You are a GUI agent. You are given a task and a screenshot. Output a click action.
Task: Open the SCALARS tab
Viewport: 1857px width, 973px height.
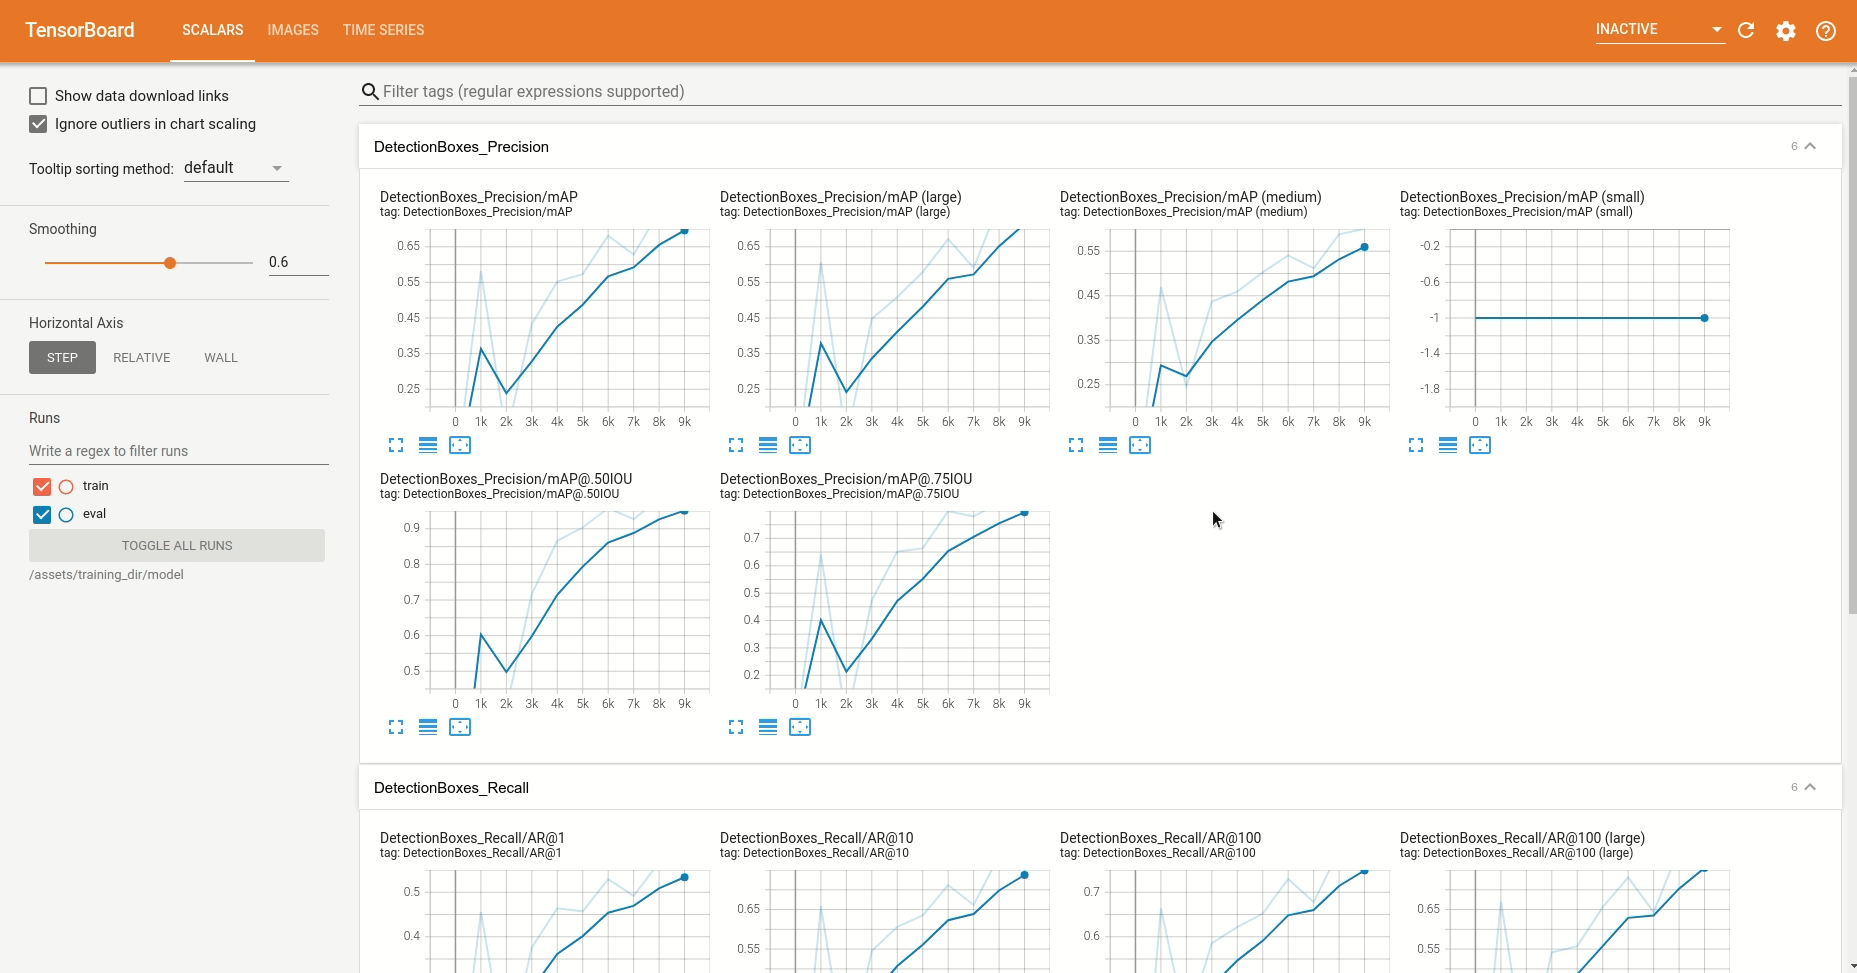(x=212, y=30)
